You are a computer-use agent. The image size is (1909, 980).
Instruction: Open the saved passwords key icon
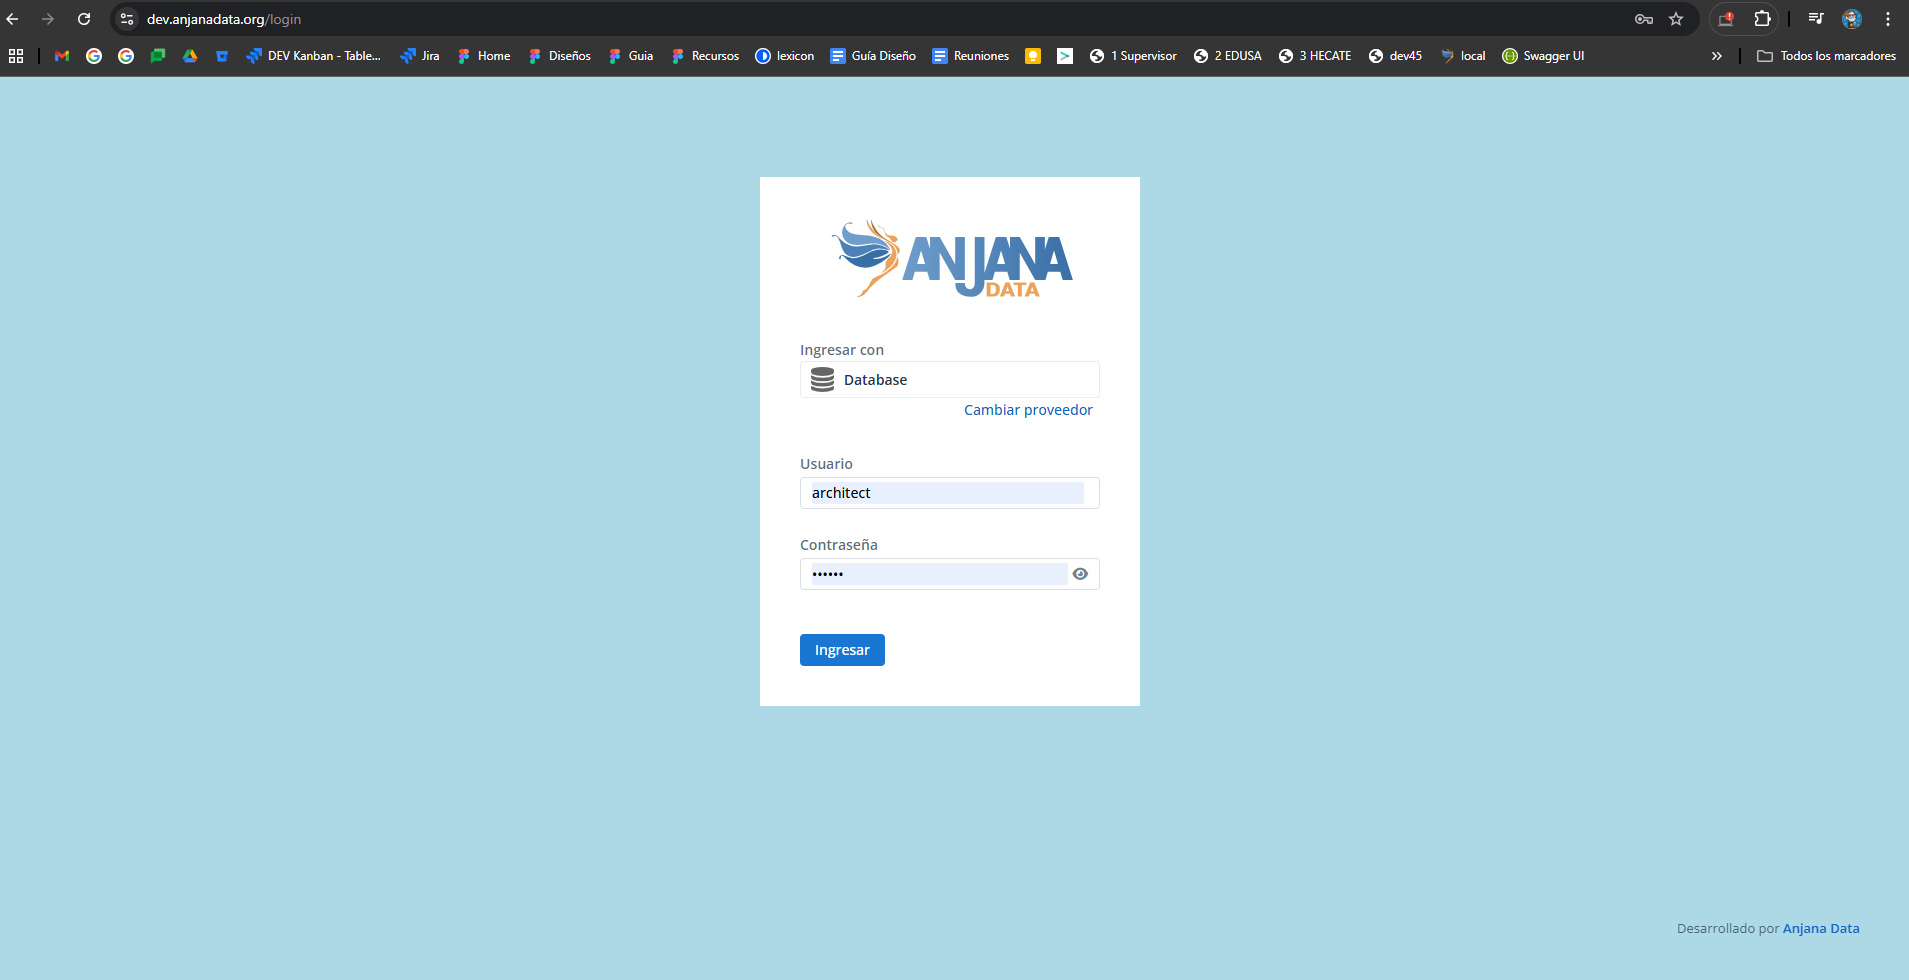click(1643, 19)
